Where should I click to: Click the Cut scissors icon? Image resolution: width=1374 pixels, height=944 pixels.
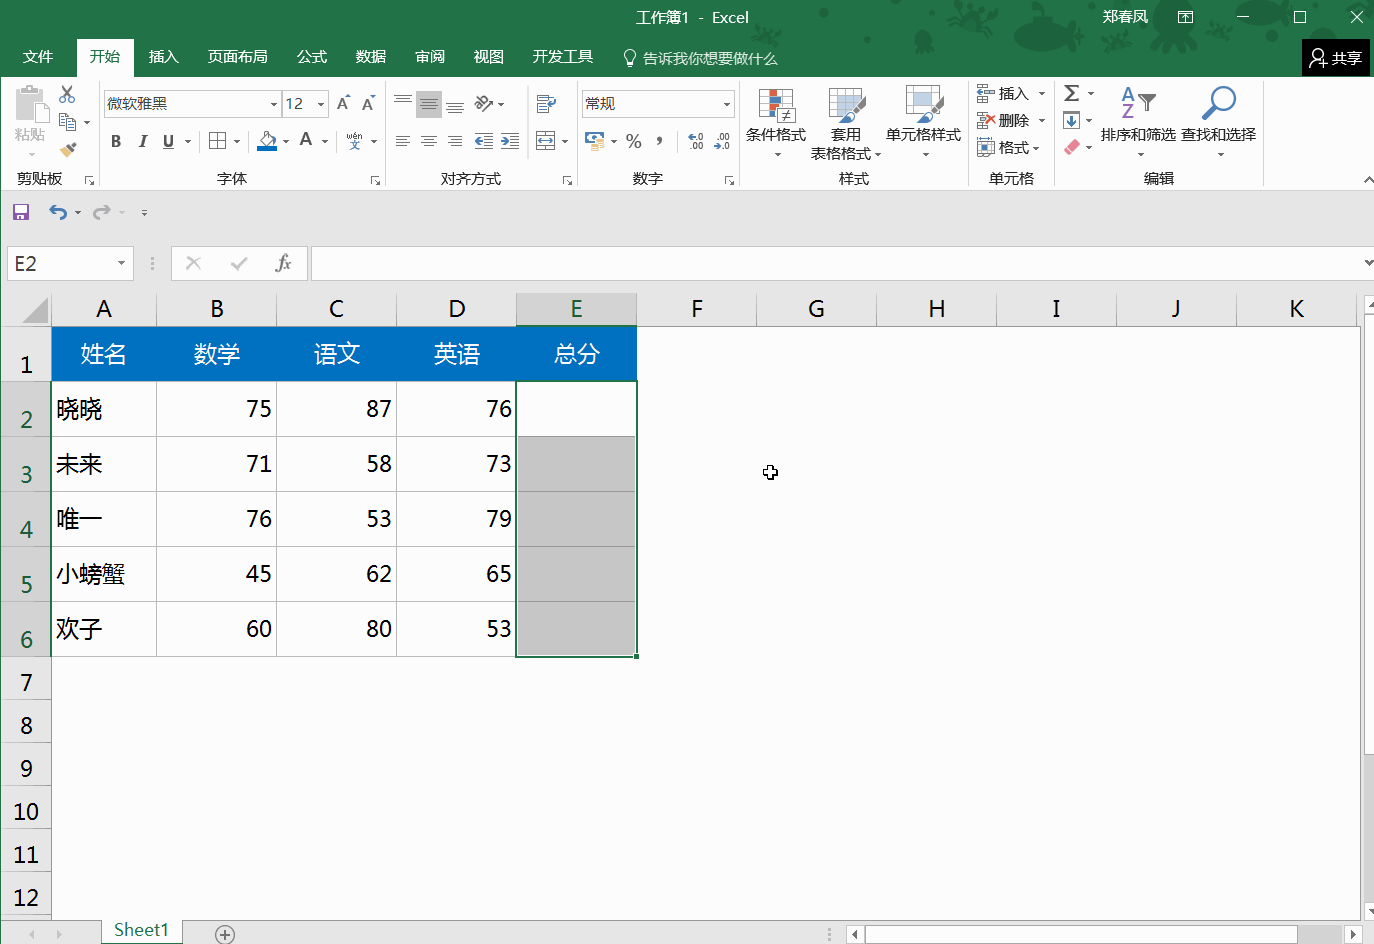click(67, 94)
